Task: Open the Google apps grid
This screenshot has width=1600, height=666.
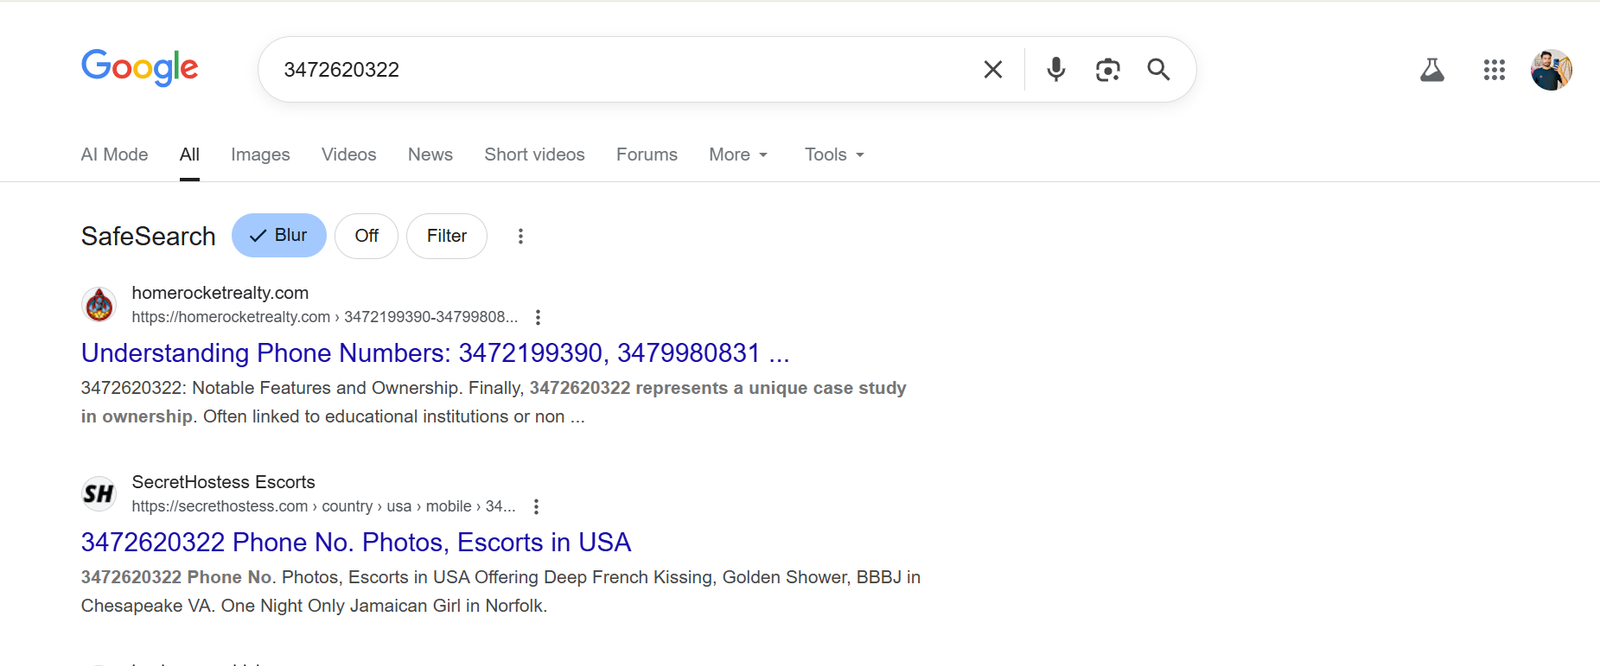Action: tap(1494, 70)
